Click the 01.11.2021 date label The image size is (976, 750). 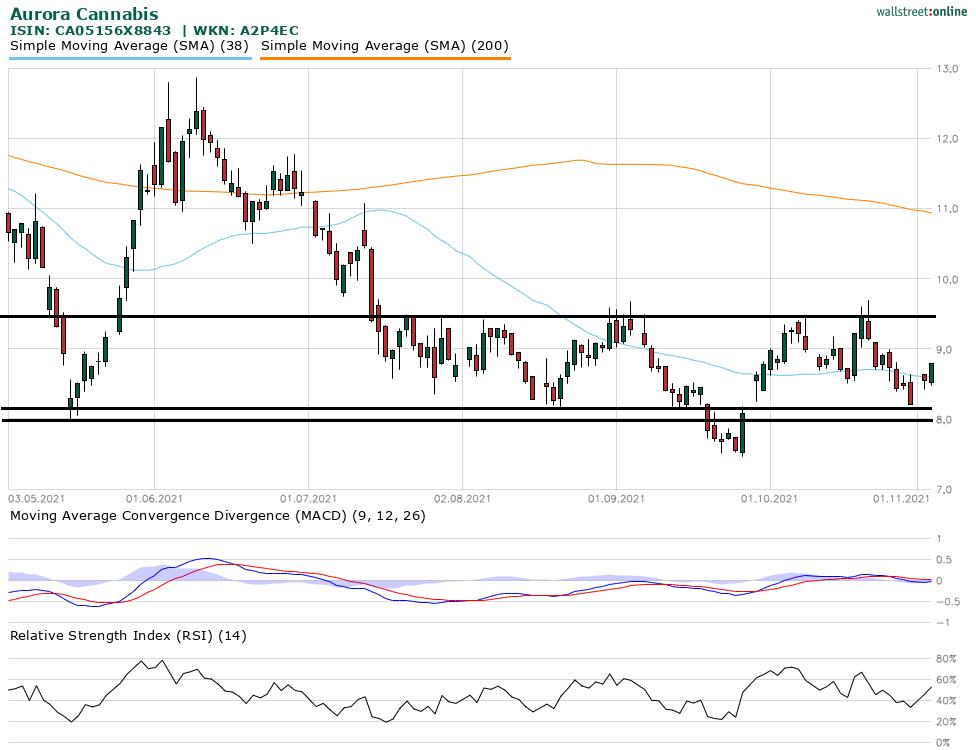901,499
